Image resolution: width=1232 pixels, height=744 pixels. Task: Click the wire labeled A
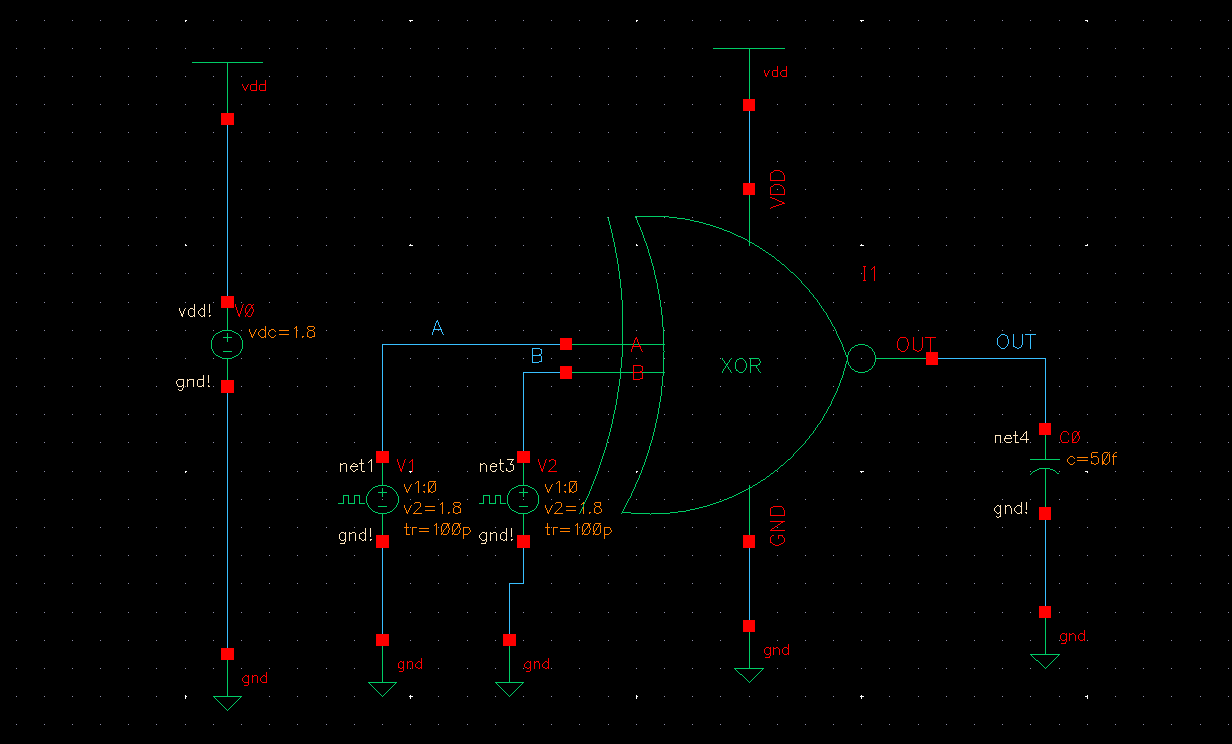(x=470, y=344)
